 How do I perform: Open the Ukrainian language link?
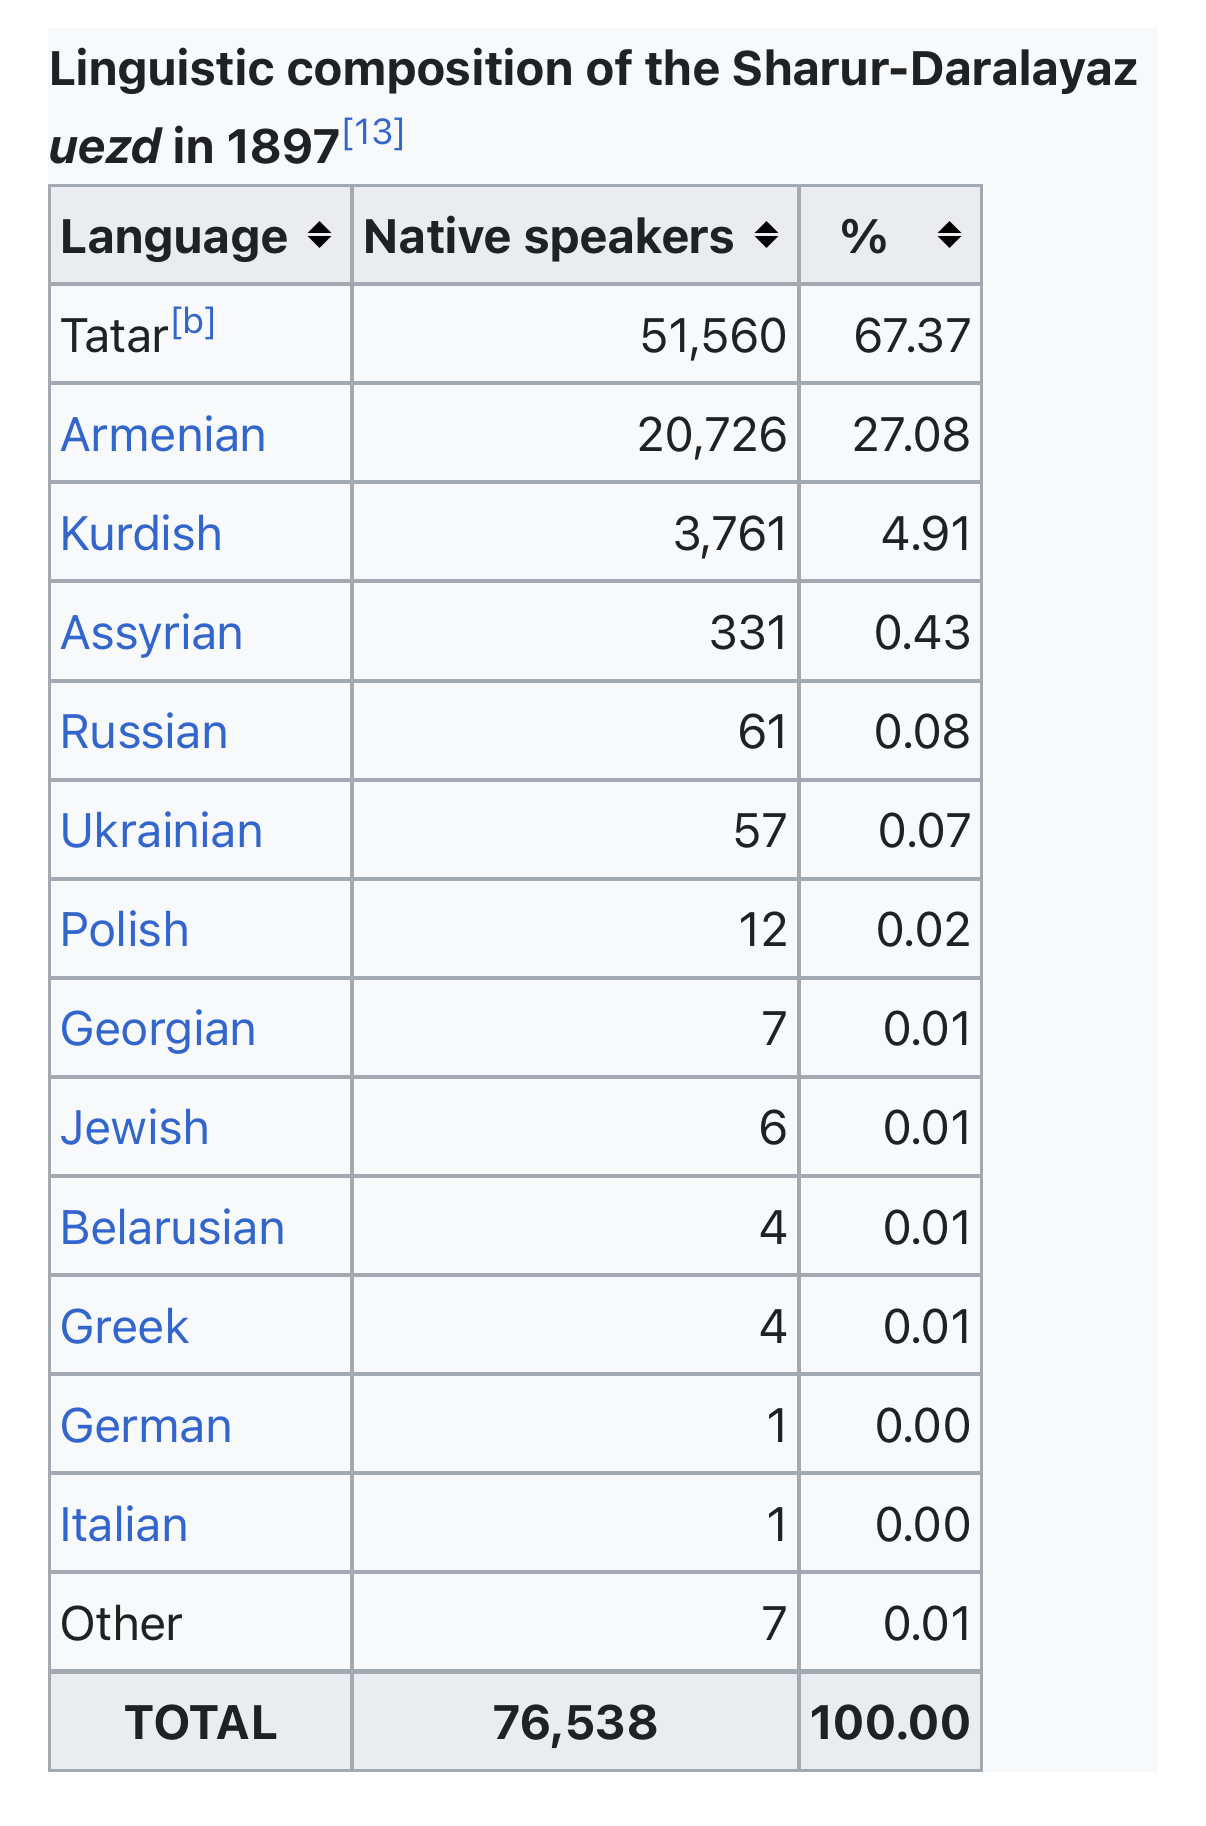161,831
